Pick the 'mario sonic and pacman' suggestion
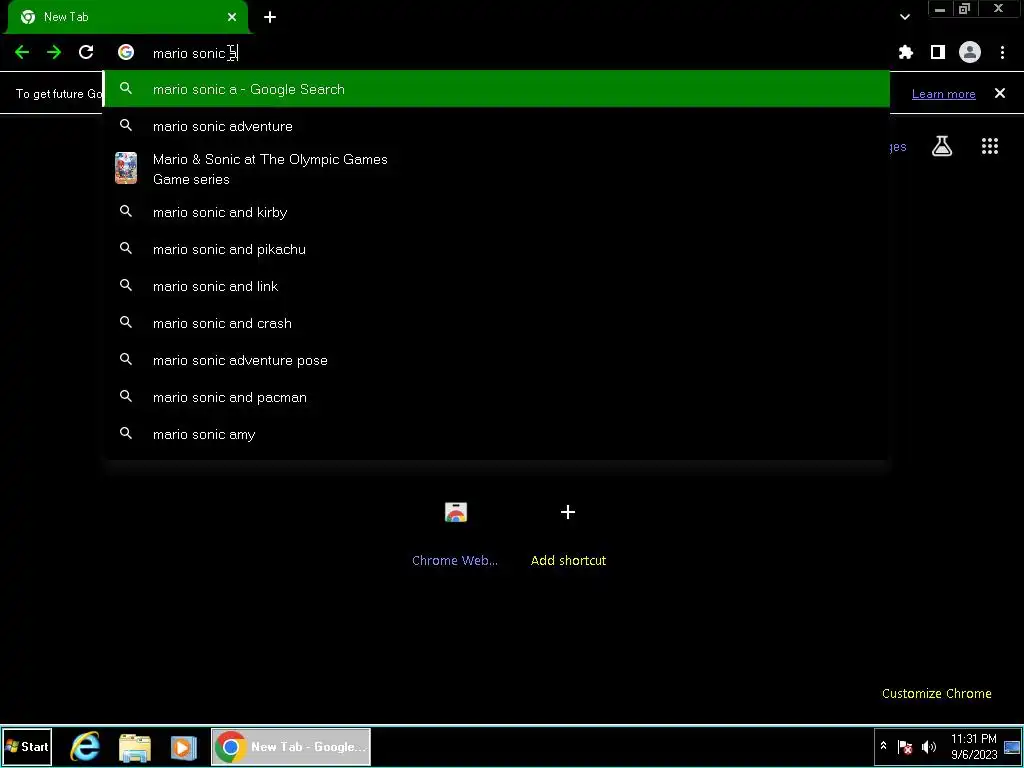 pyautogui.click(x=496, y=397)
